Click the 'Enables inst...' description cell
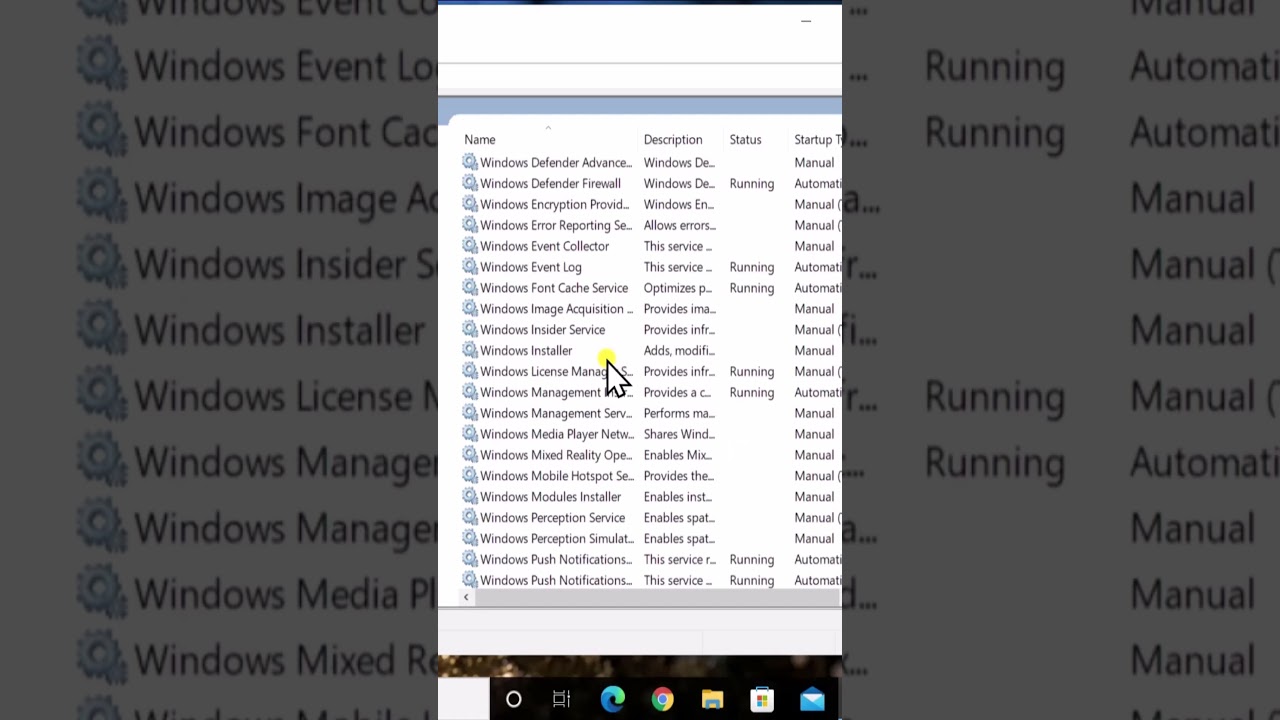The width and height of the screenshot is (1280, 720). point(677,497)
